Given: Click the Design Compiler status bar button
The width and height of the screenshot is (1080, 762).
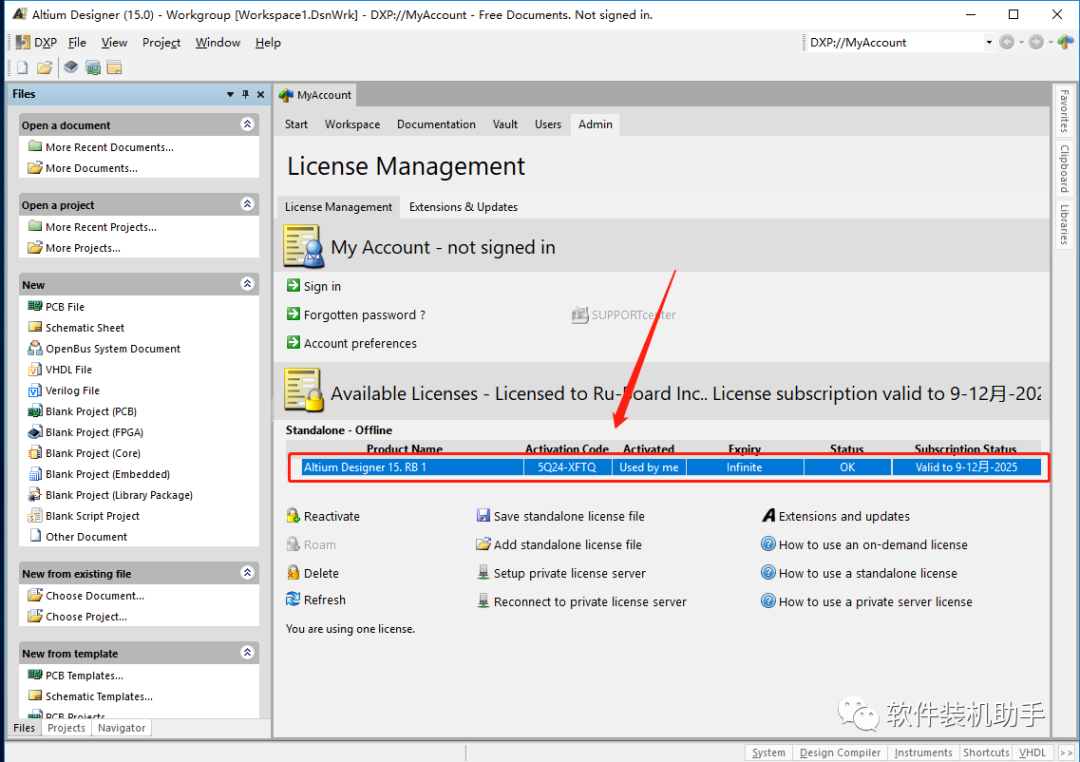Looking at the screenshot, I should (x=840, y=752).
